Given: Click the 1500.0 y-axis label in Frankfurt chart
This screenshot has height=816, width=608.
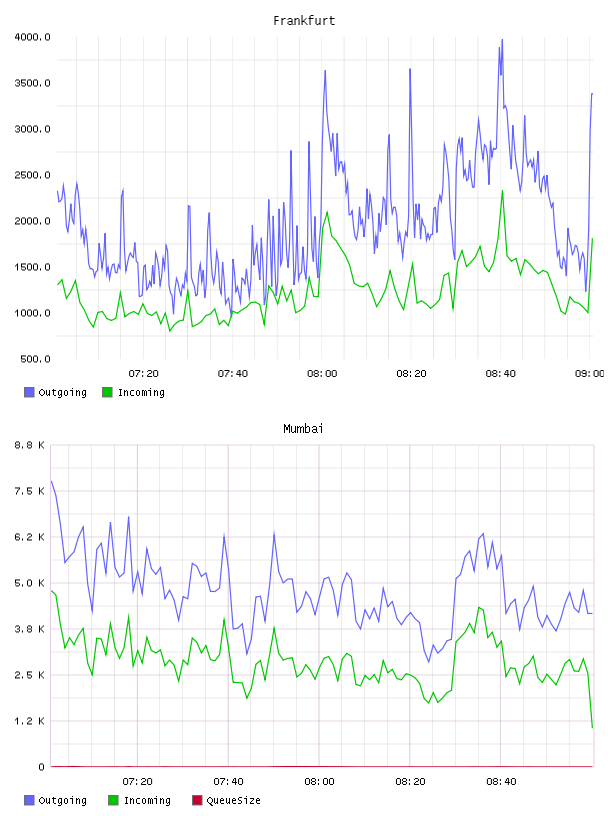Looking at the screenshot, I should pos(32,267).
